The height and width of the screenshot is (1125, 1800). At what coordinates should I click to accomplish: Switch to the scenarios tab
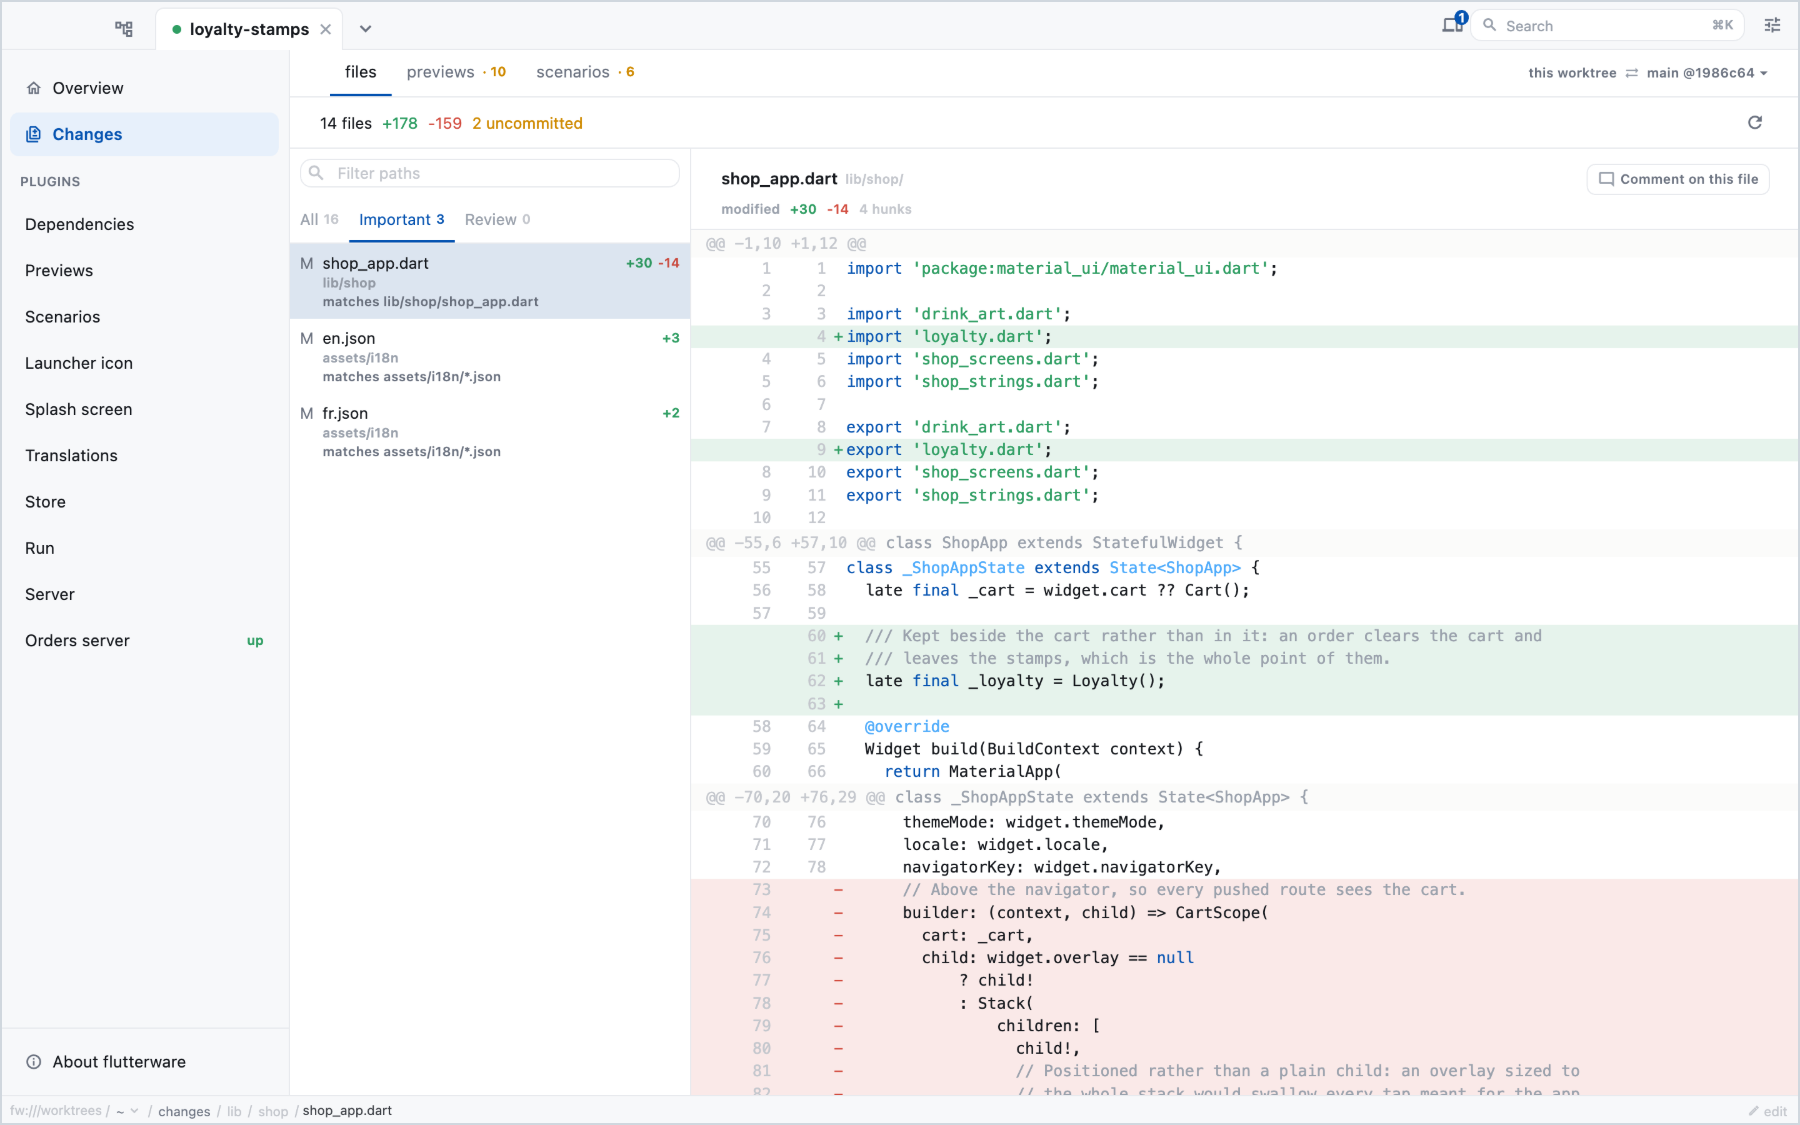click(585, 72)
